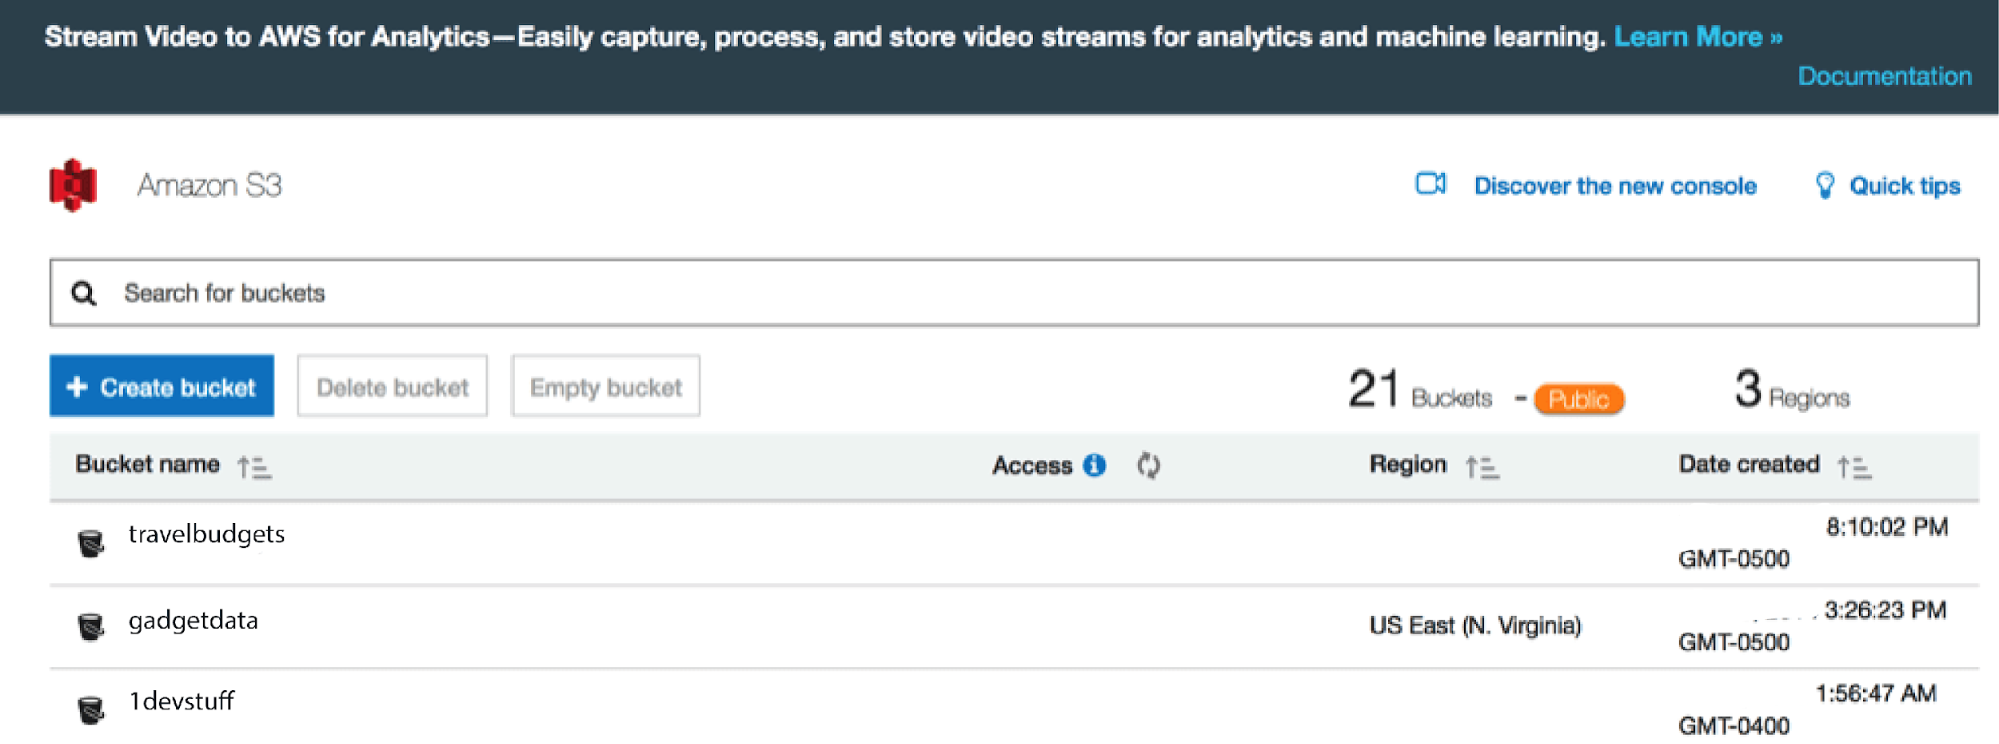1999x744 pixels.
Task: Click US East (N. Virginia) region cell
Action: click(1475, 625)
